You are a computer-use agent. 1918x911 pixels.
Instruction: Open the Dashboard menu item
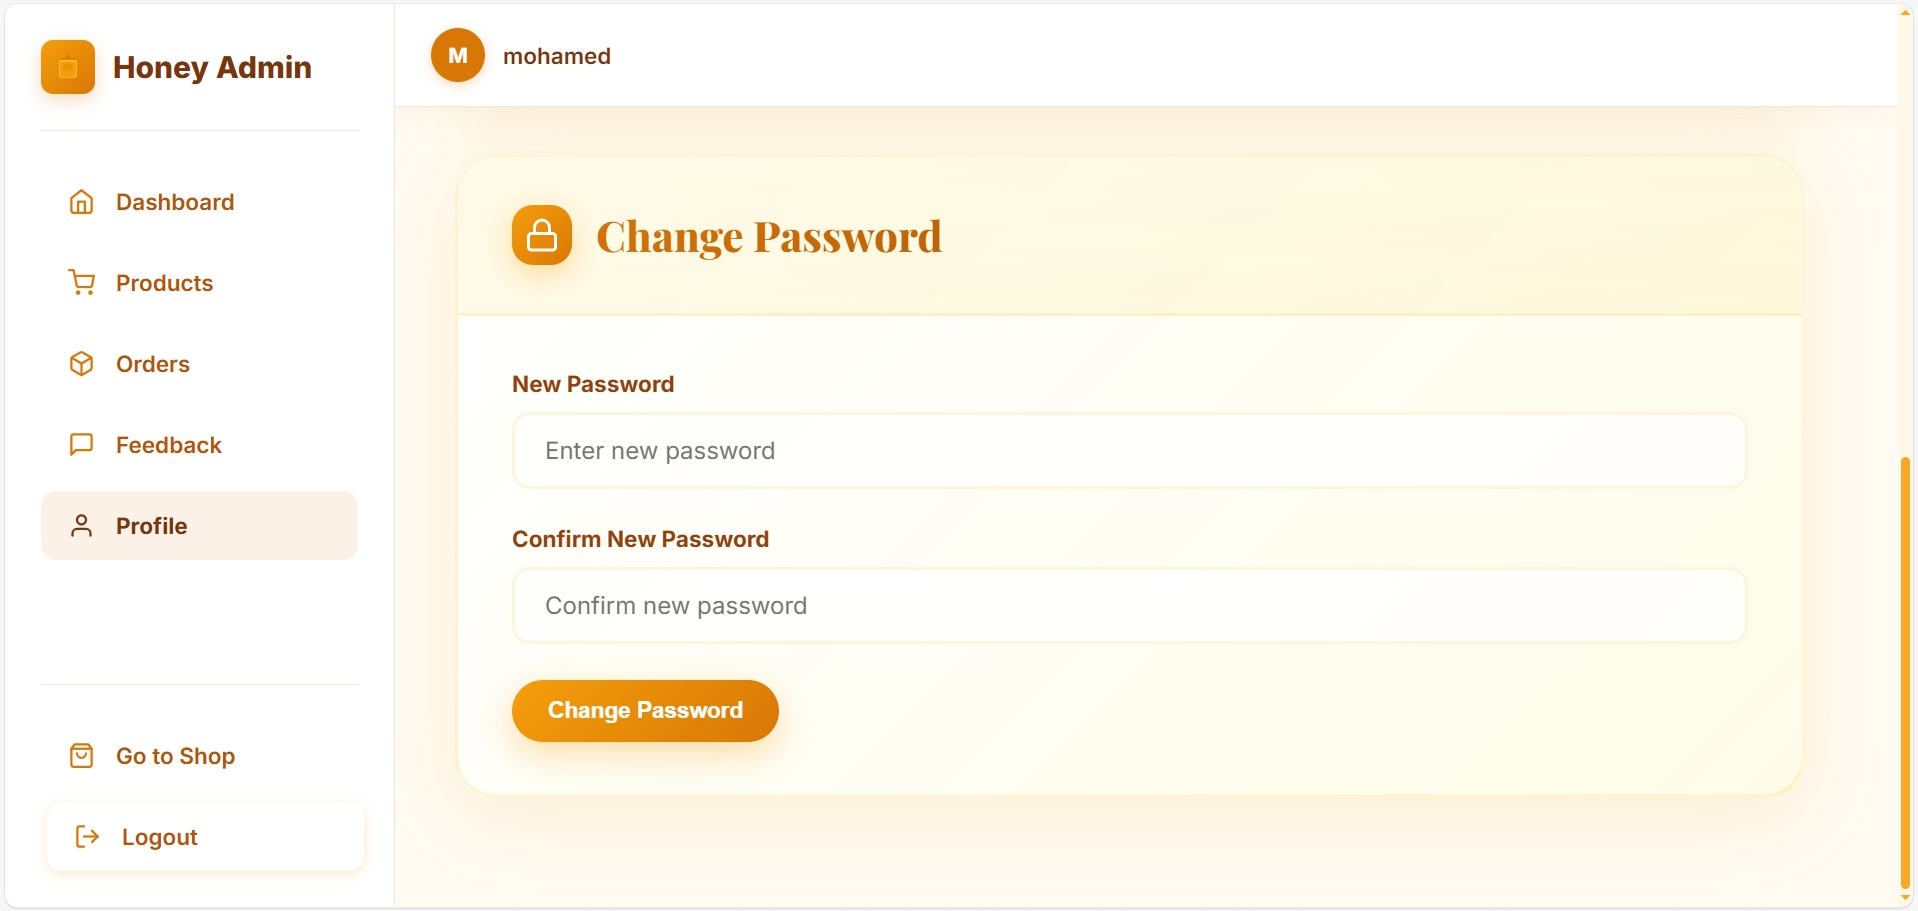(175, 202)
